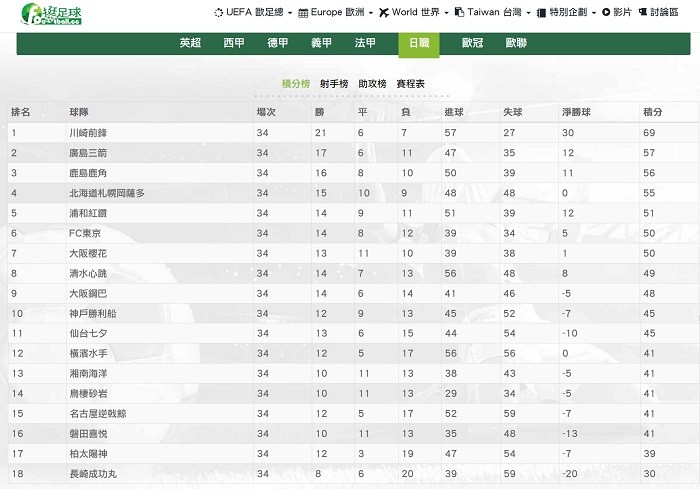The width and height of the screenshot is (700, 489).
Task: Expand the Taiwan 台灣 dropdown arrow
Action: [528, 13]
